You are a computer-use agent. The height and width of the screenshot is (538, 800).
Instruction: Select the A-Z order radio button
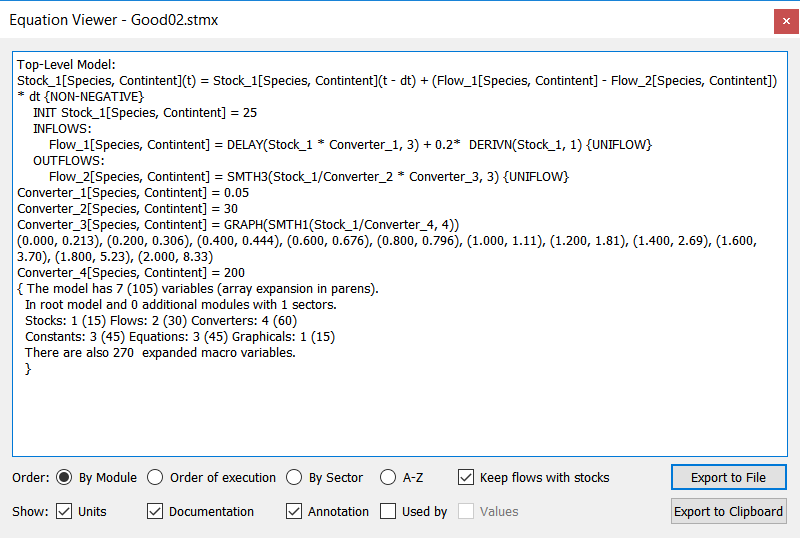(388, 477)
